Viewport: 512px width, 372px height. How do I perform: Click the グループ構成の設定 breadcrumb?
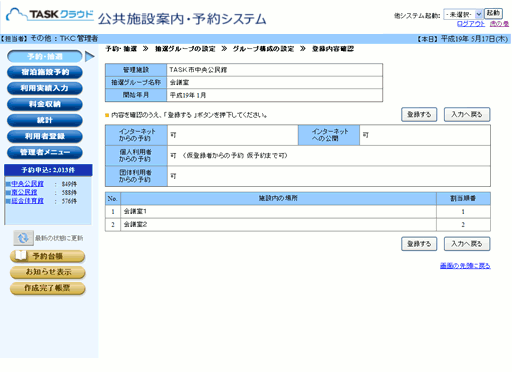(x=263, y=49)
